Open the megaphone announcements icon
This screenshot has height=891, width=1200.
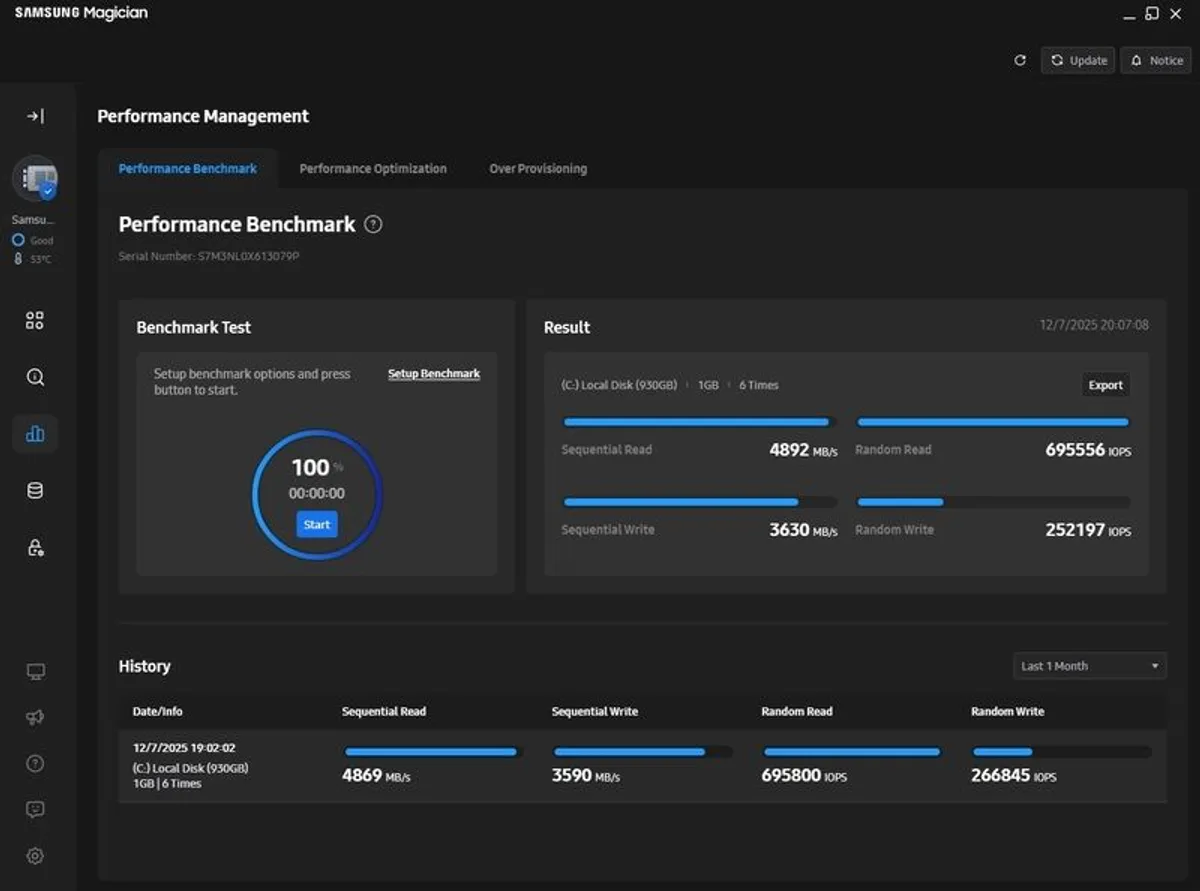(x=35, y=718)
